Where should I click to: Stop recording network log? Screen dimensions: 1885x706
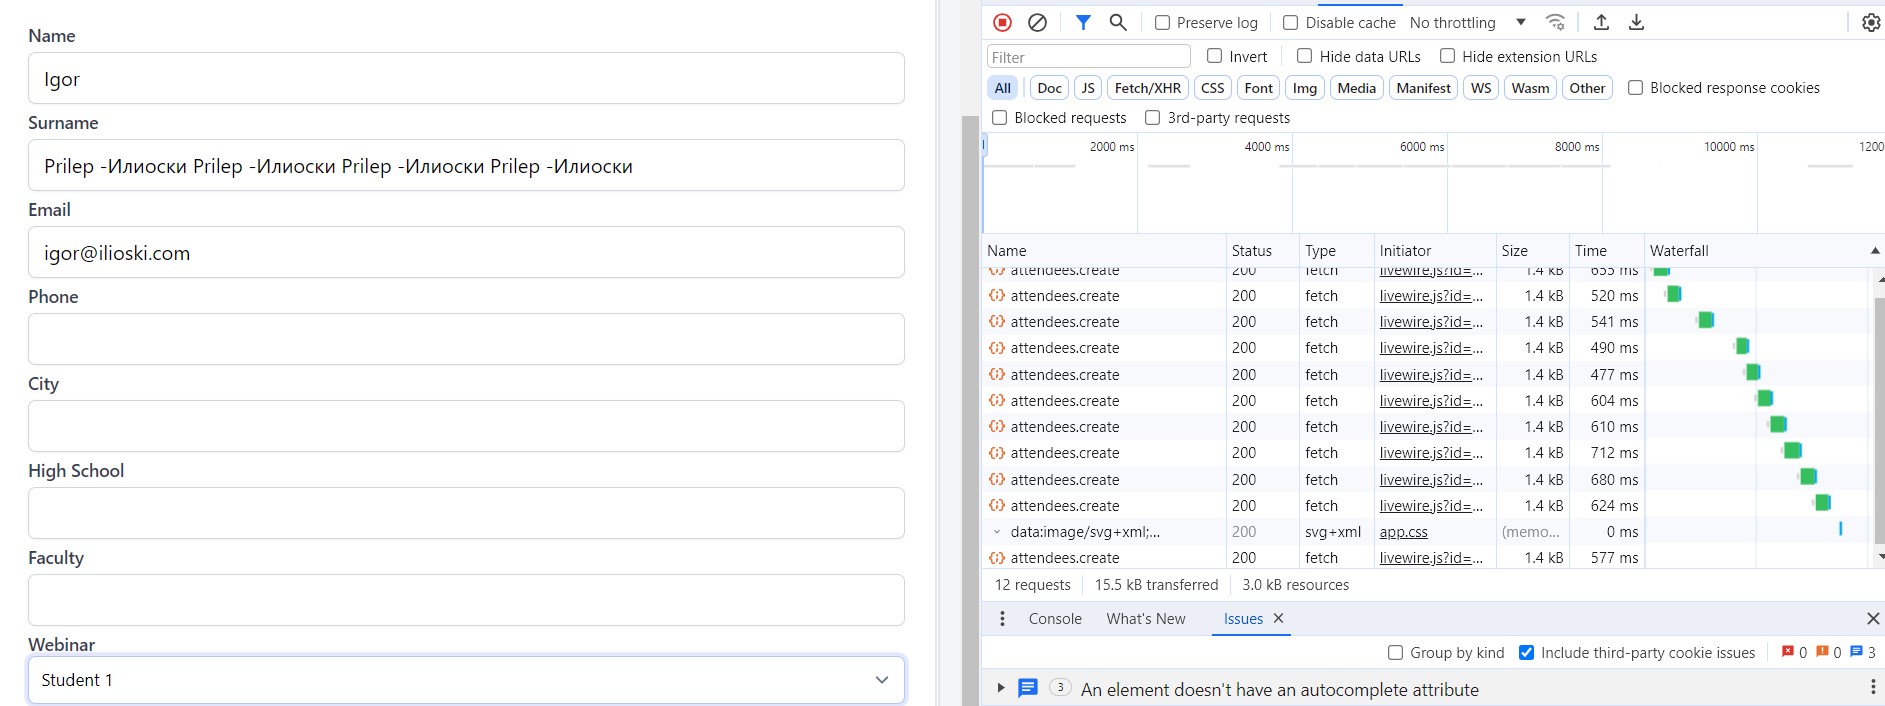click(1002, 22)
